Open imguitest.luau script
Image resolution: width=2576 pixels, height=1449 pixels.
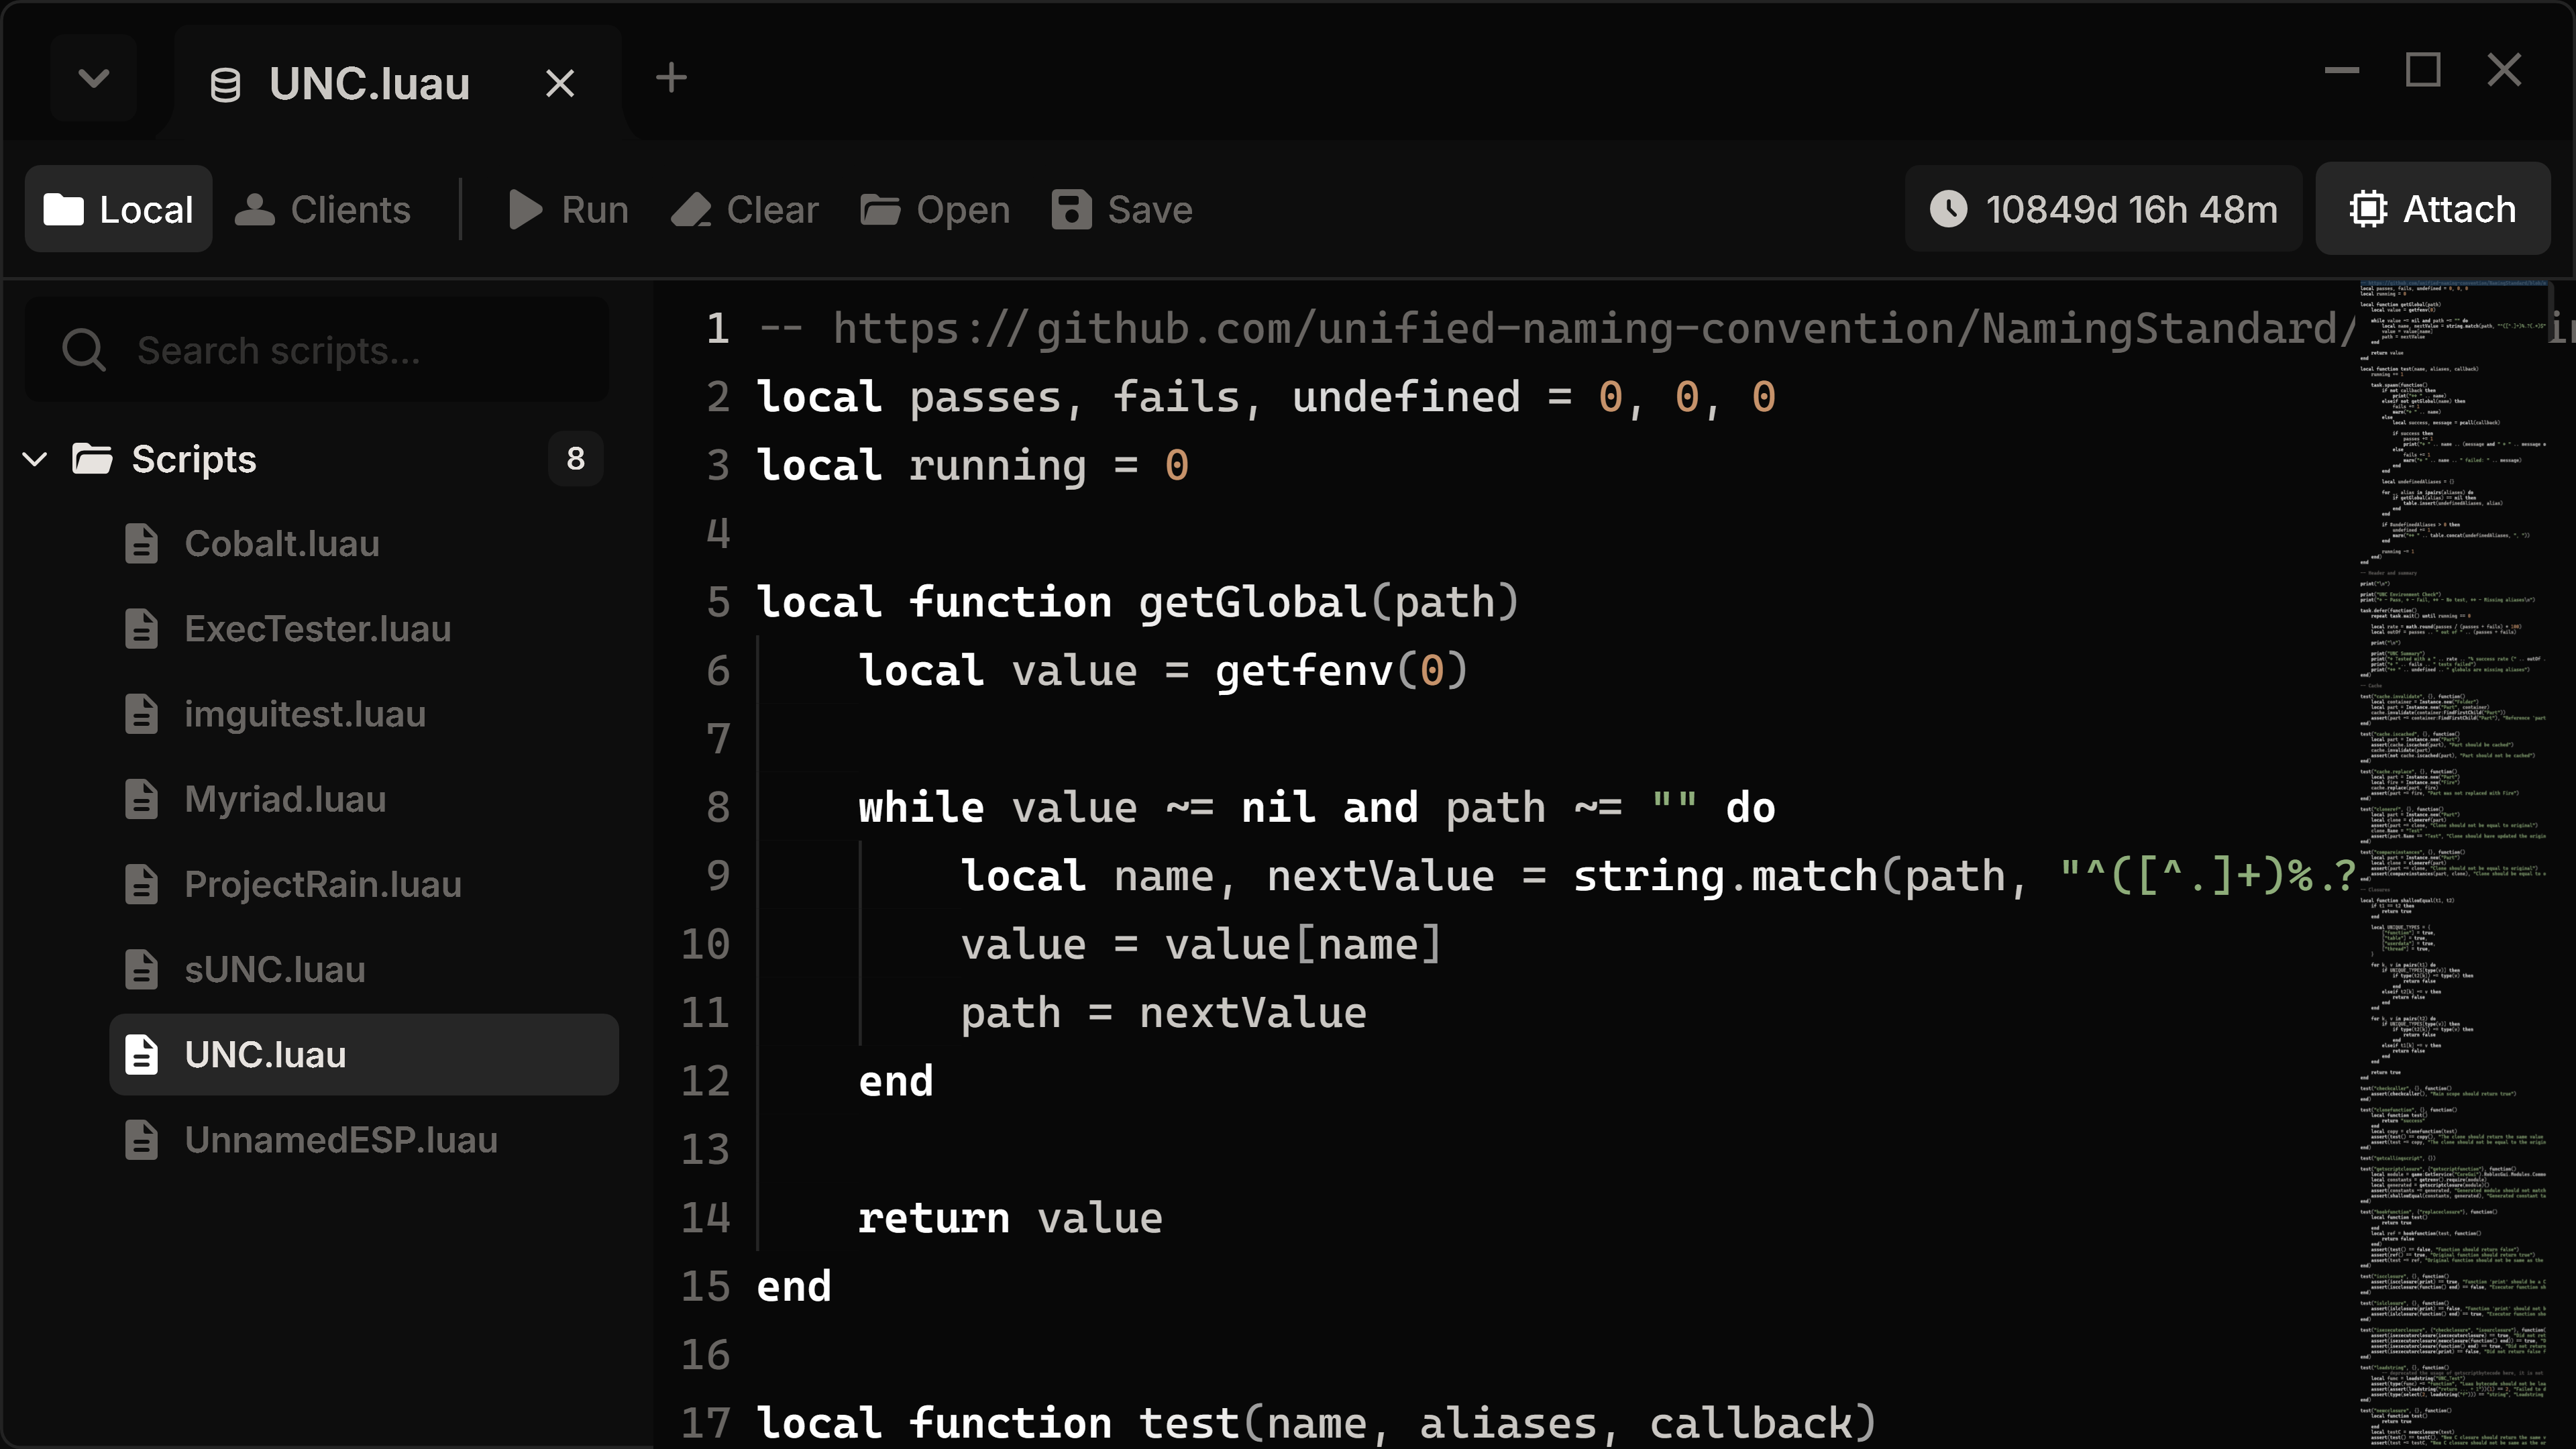pyautogui.click(x=364, y=714)
